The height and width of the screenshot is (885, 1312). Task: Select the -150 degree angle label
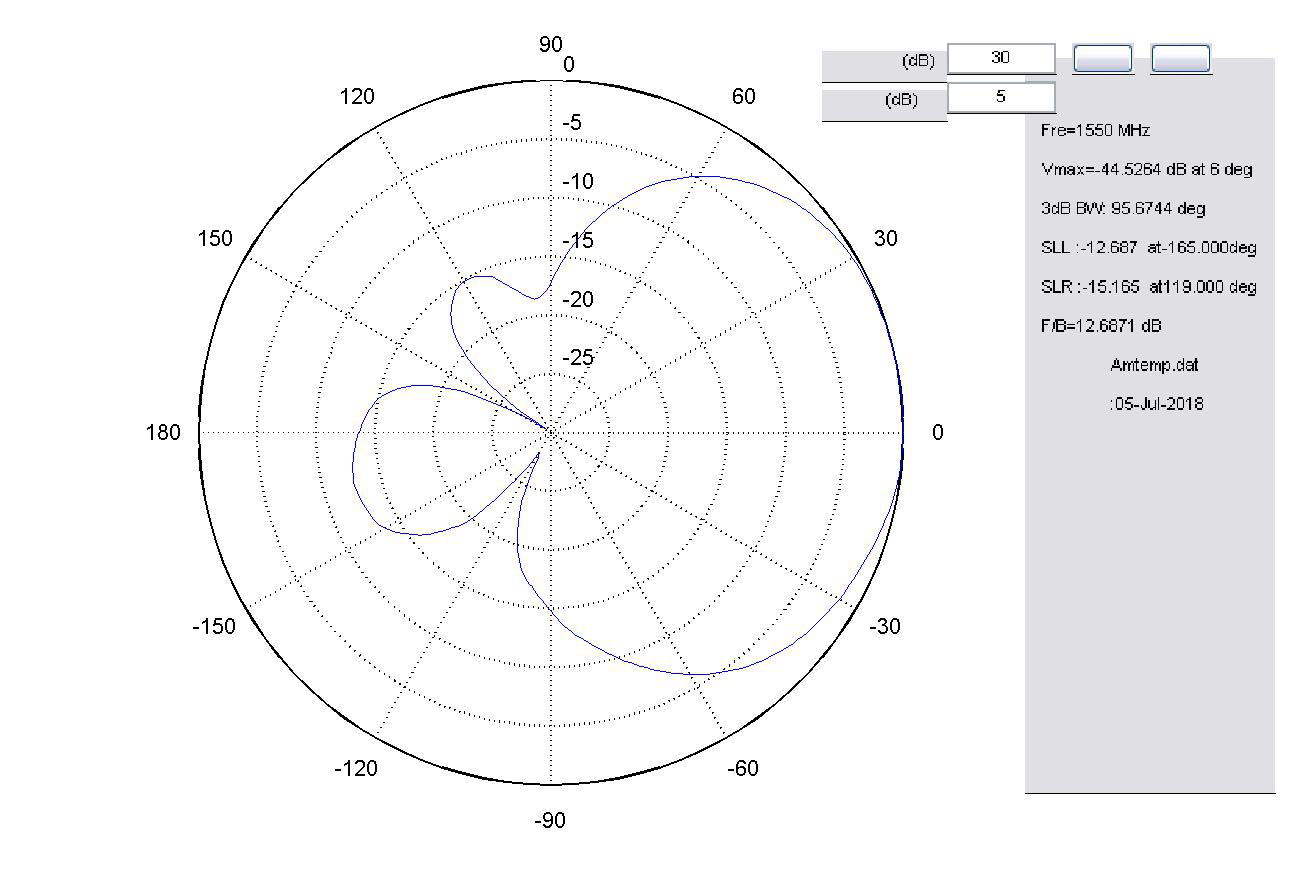point(213,627)
